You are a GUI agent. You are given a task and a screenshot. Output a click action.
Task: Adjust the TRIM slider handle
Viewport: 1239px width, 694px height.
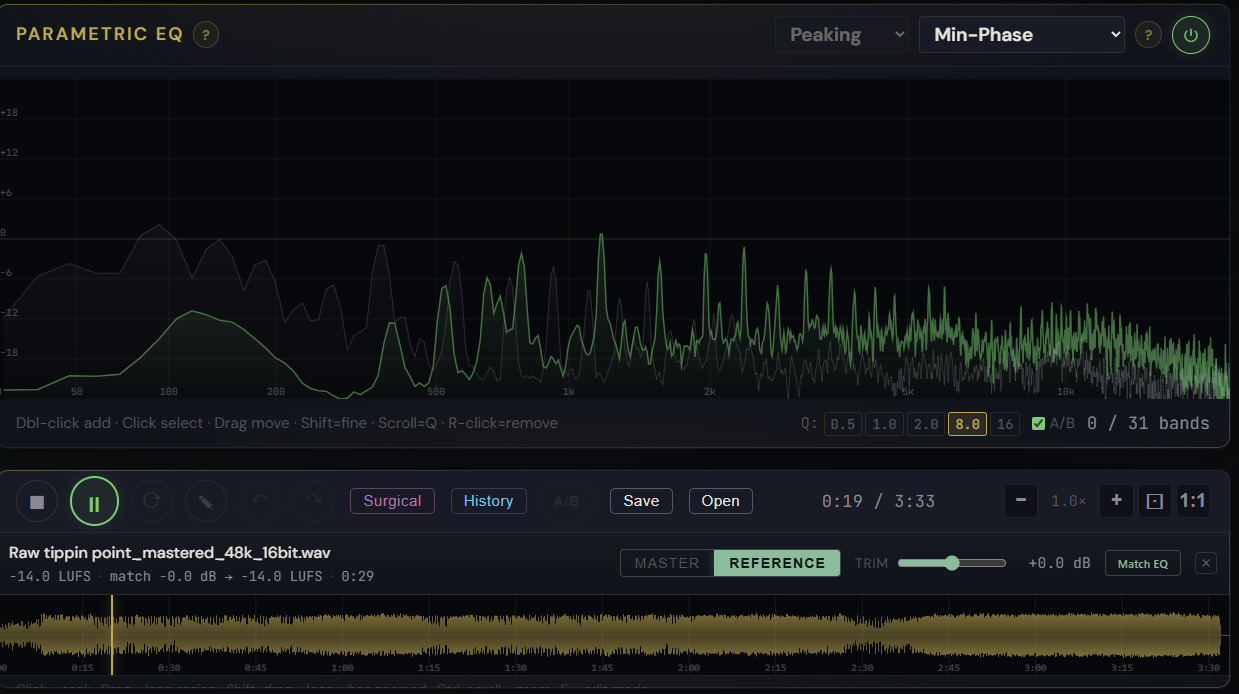(952, 563)
